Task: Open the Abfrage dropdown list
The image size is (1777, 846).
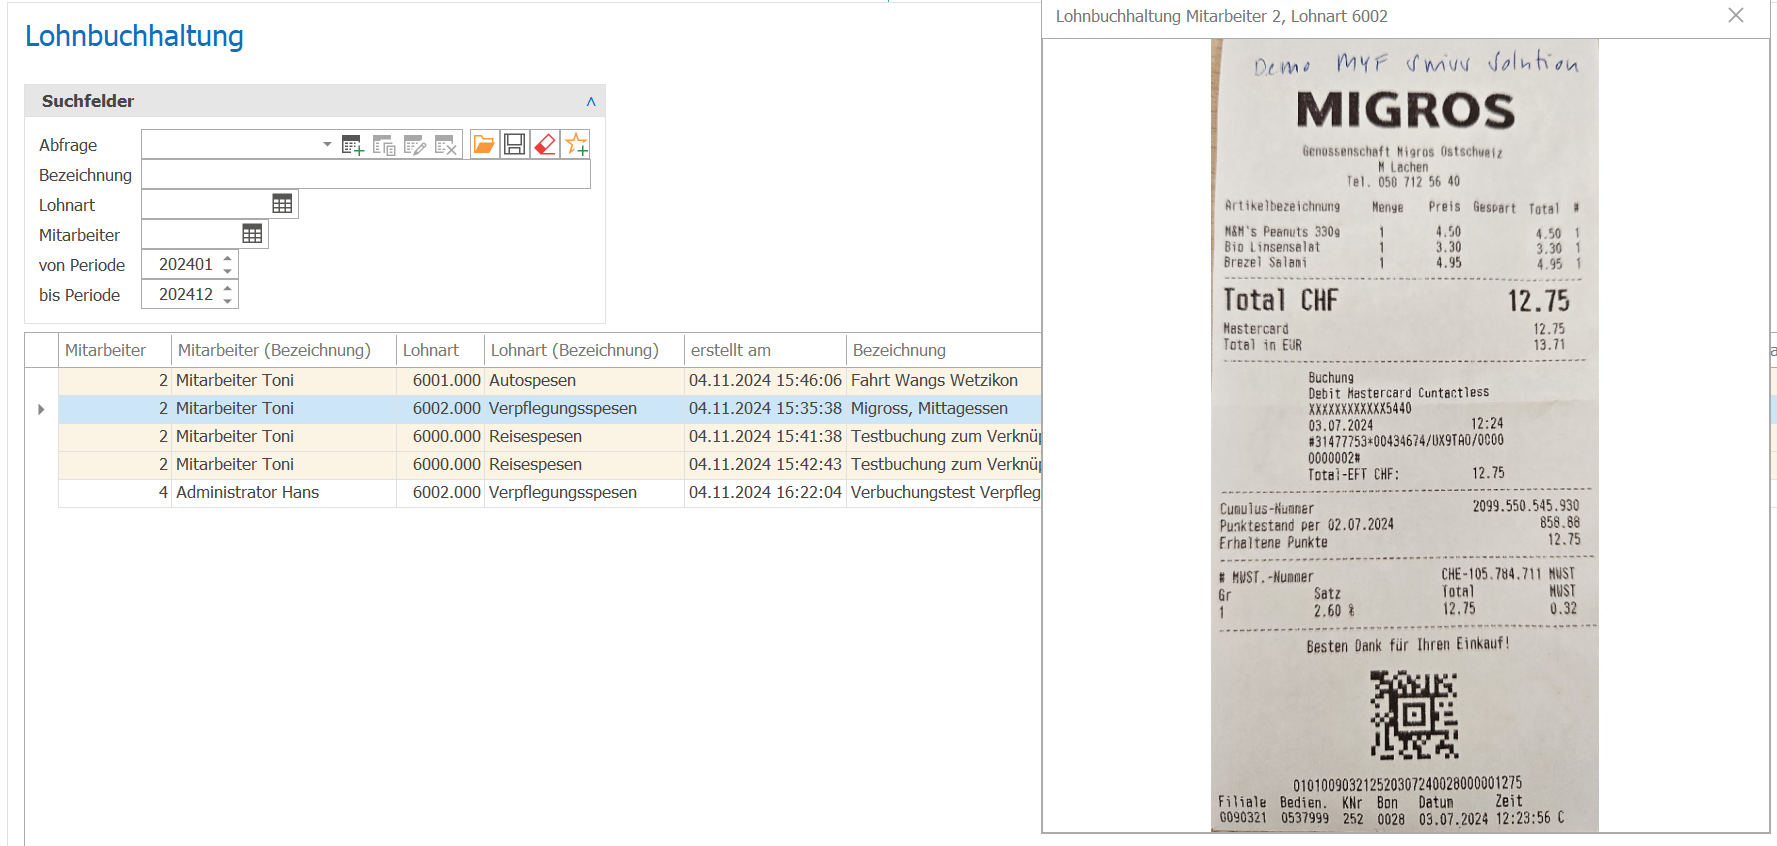Action: [x=327, y=145]
